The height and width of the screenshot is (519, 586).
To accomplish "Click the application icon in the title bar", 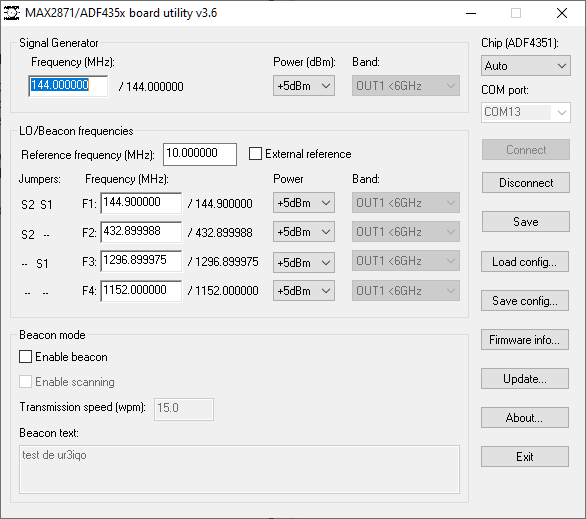I will [12, 13].
